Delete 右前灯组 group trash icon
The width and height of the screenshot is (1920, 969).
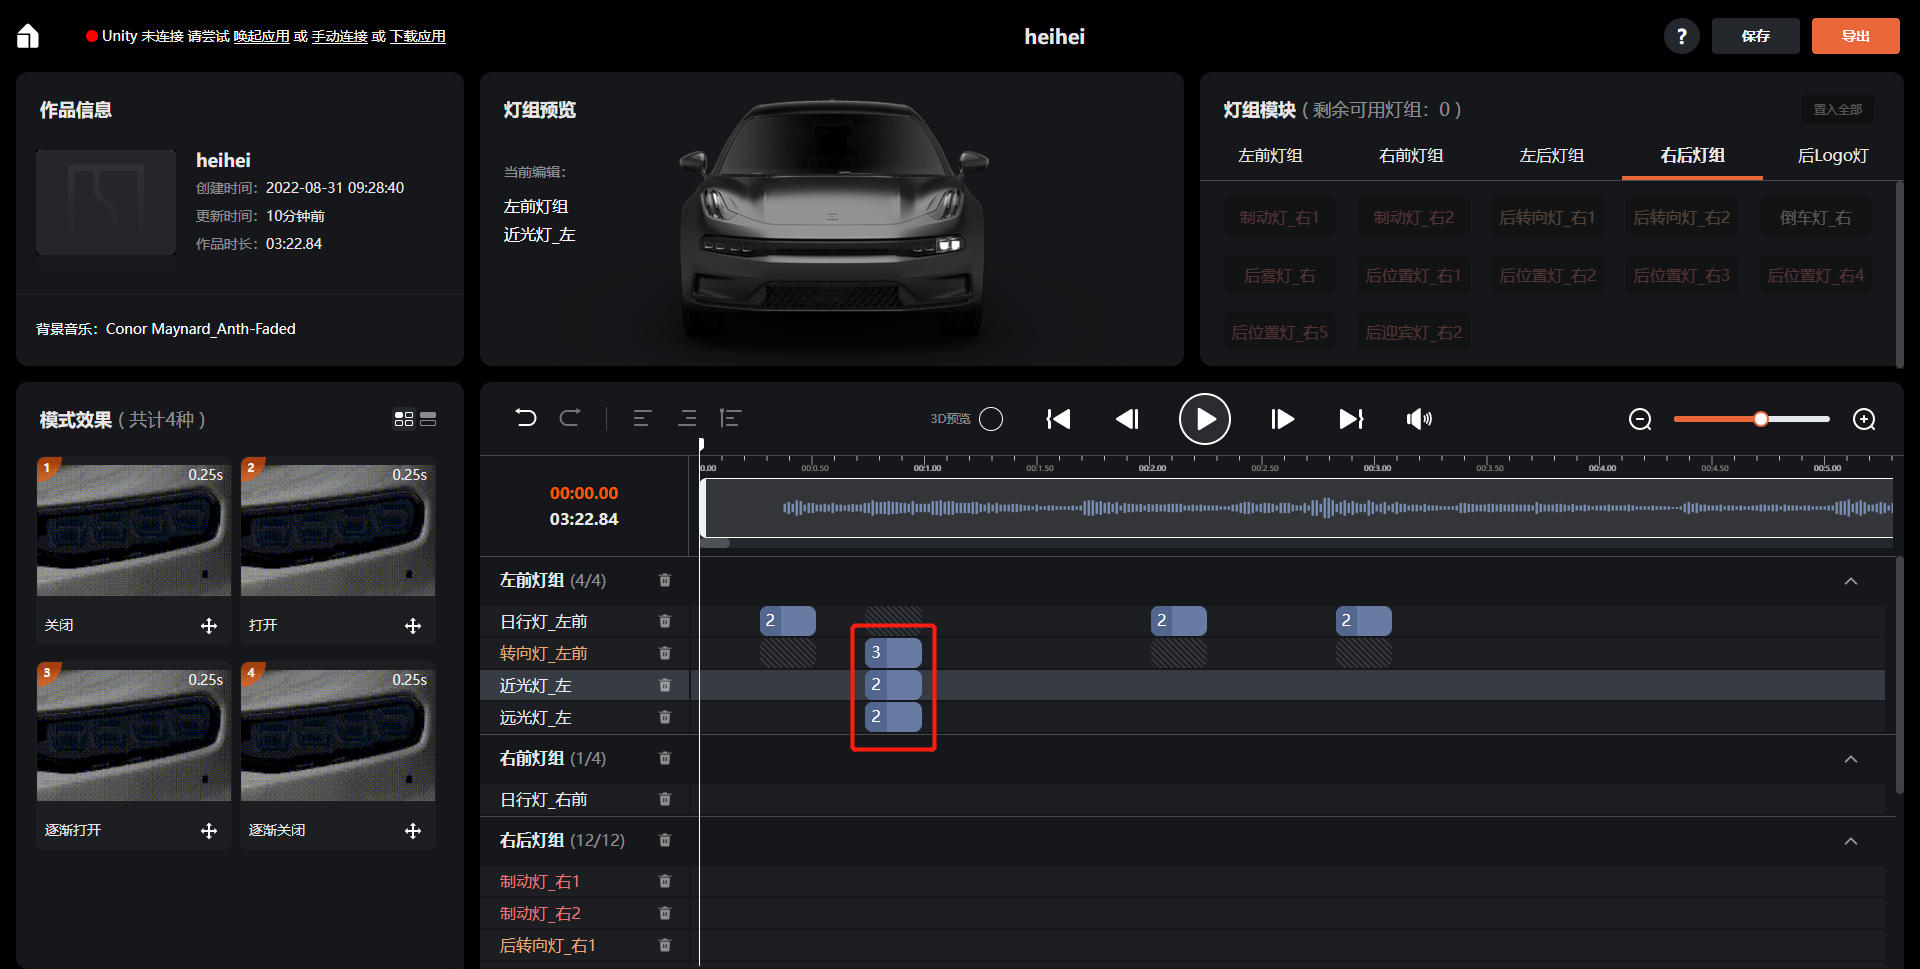pyautogui.click(x=665, y=758)
